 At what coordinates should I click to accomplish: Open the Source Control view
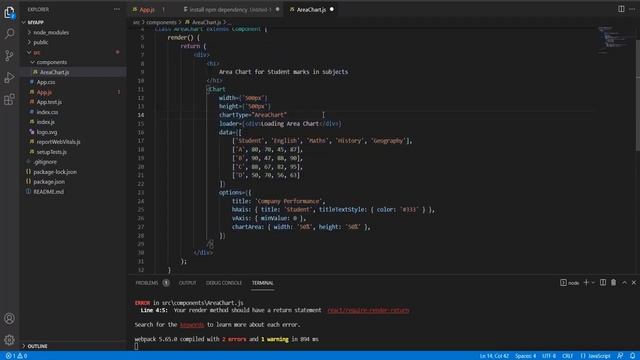[x=9, y=56]
